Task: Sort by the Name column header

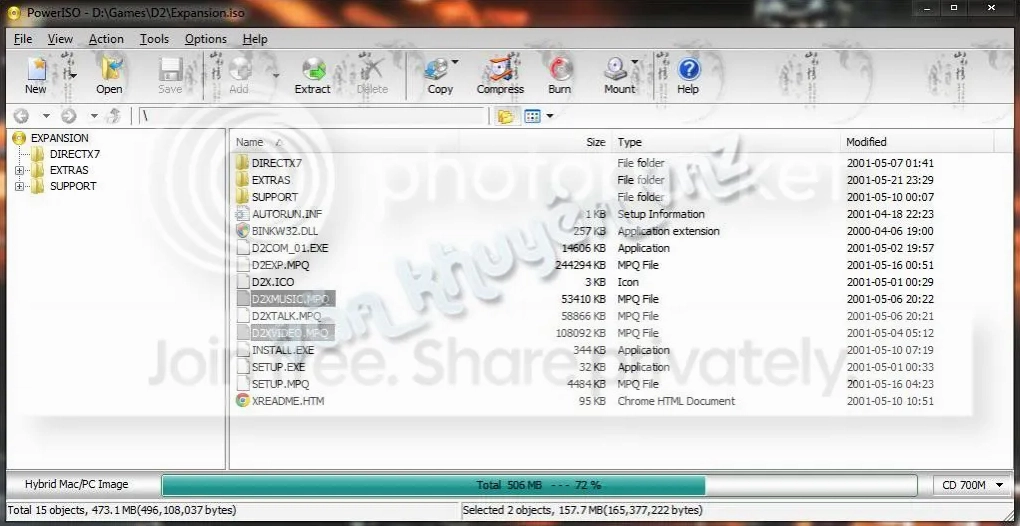Action: pos(345,142)
